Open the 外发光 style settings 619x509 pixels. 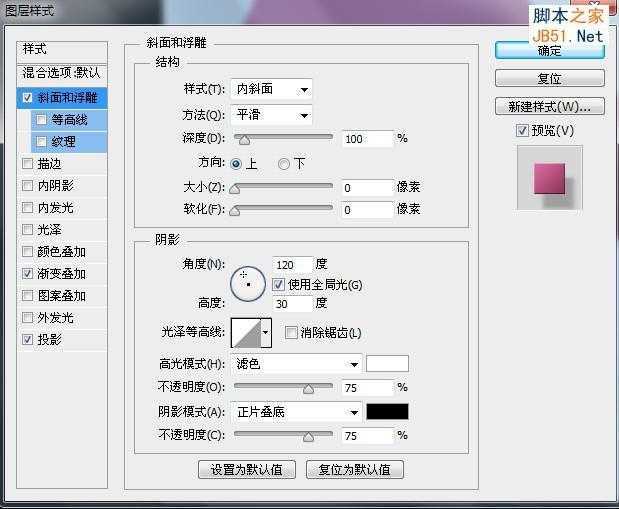(x=62, y=317)
